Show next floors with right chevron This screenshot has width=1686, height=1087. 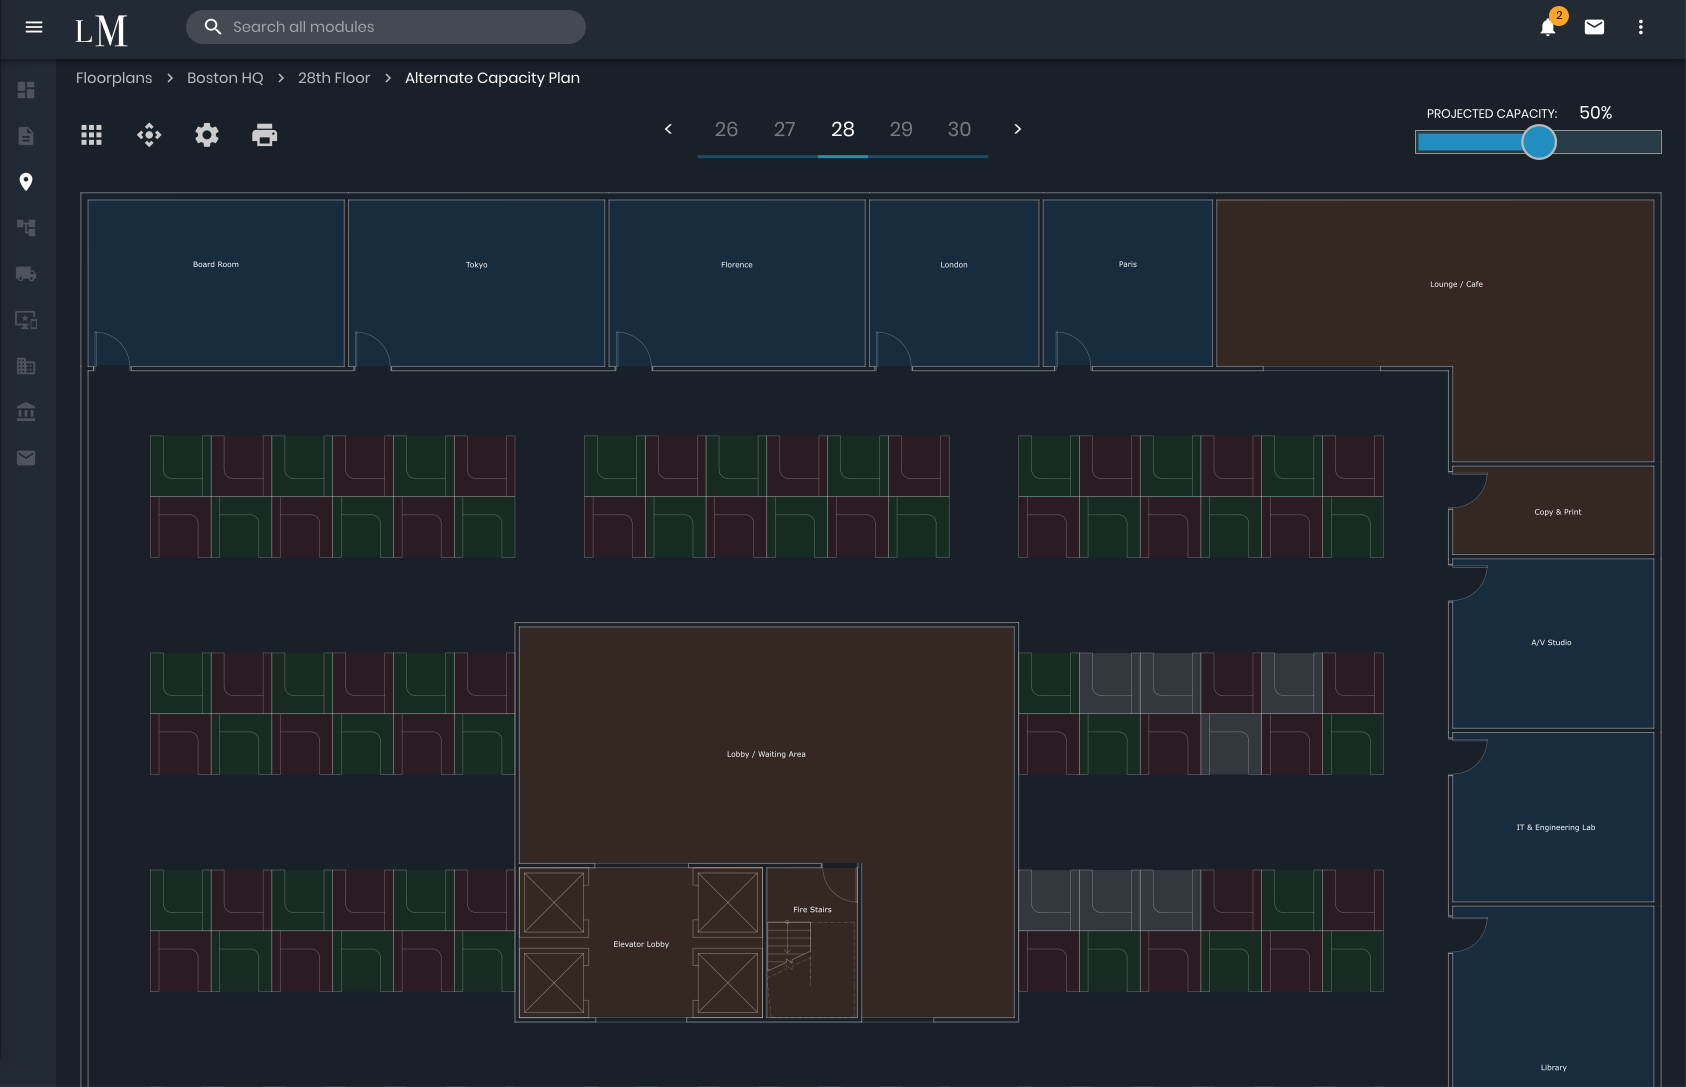click(1017, 129)
